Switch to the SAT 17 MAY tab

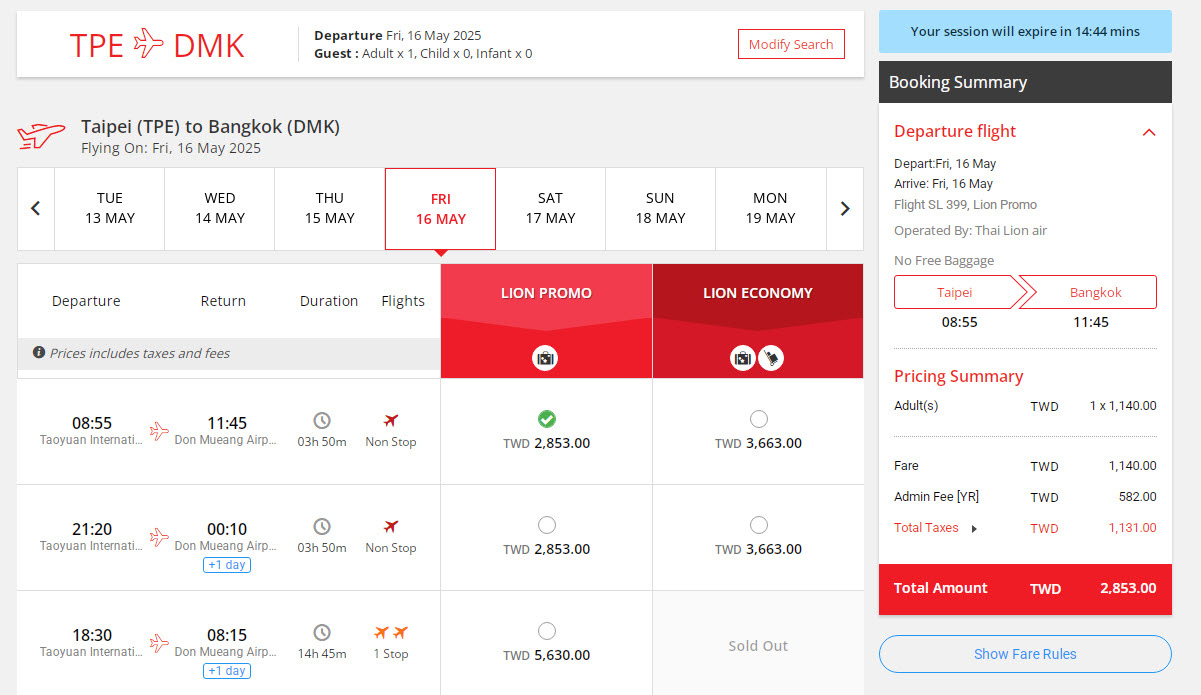[x=550, y=208]
